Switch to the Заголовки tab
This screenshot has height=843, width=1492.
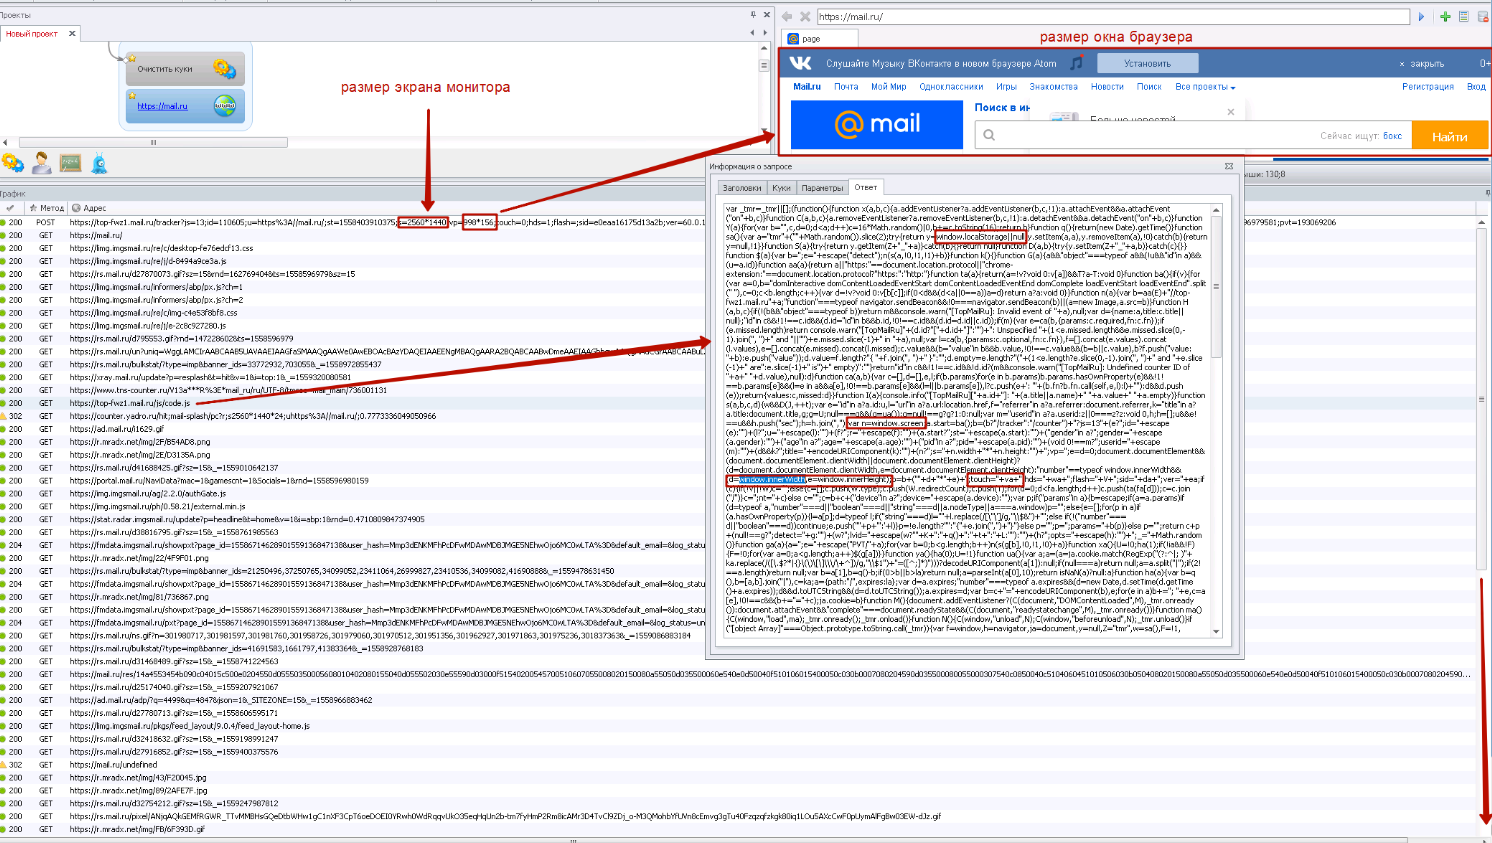coord(742,188)
